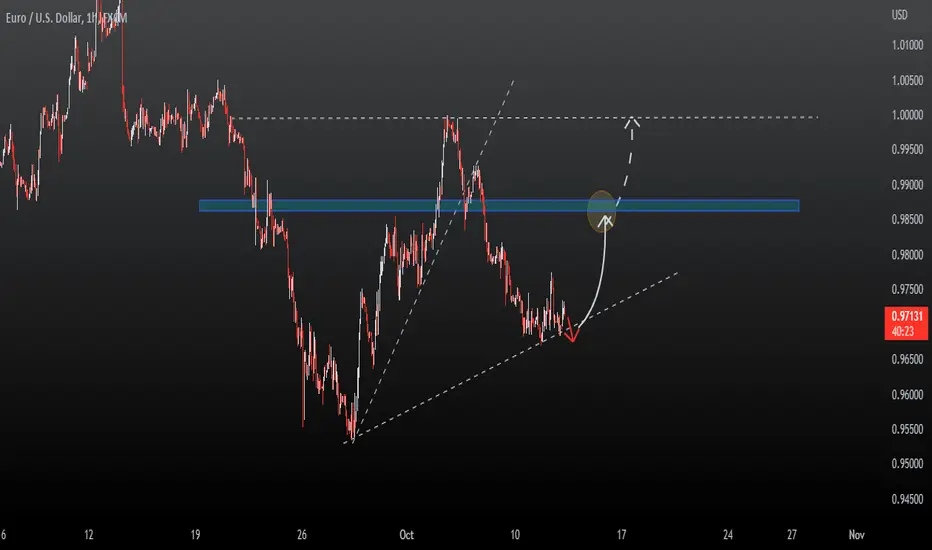Click the 0.98000 price axis label
The height and width of the screenshot is (550, 932).
pos(907,254)
